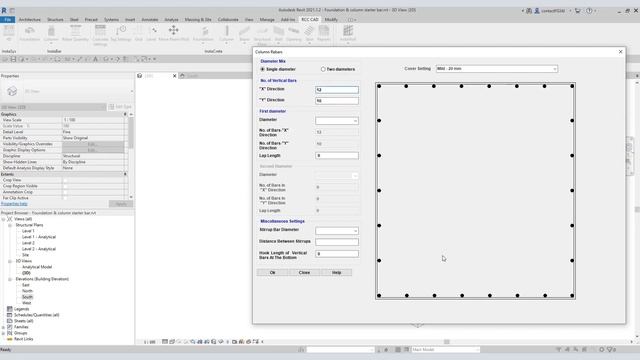Collapse the Structural Plans tree node

tap(10, 225)
